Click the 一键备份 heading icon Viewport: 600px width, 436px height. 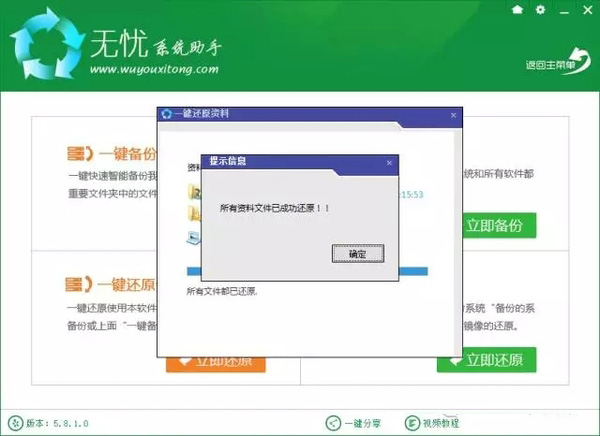click(x=80, y=153)
